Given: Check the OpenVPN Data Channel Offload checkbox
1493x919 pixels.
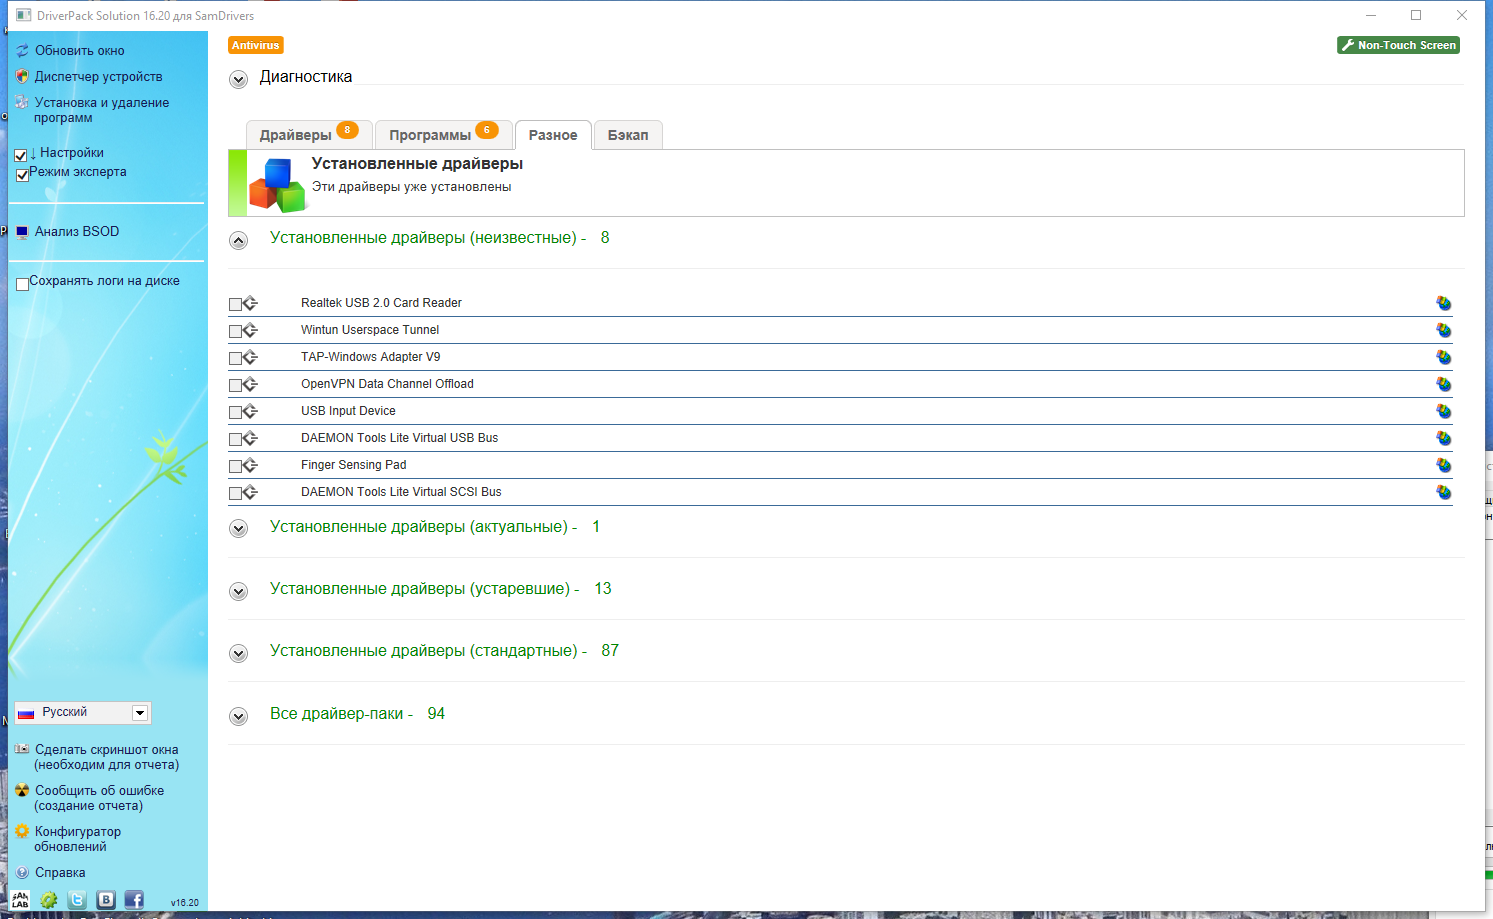Looking at the screenshot, I should click(x=235, y=385).
